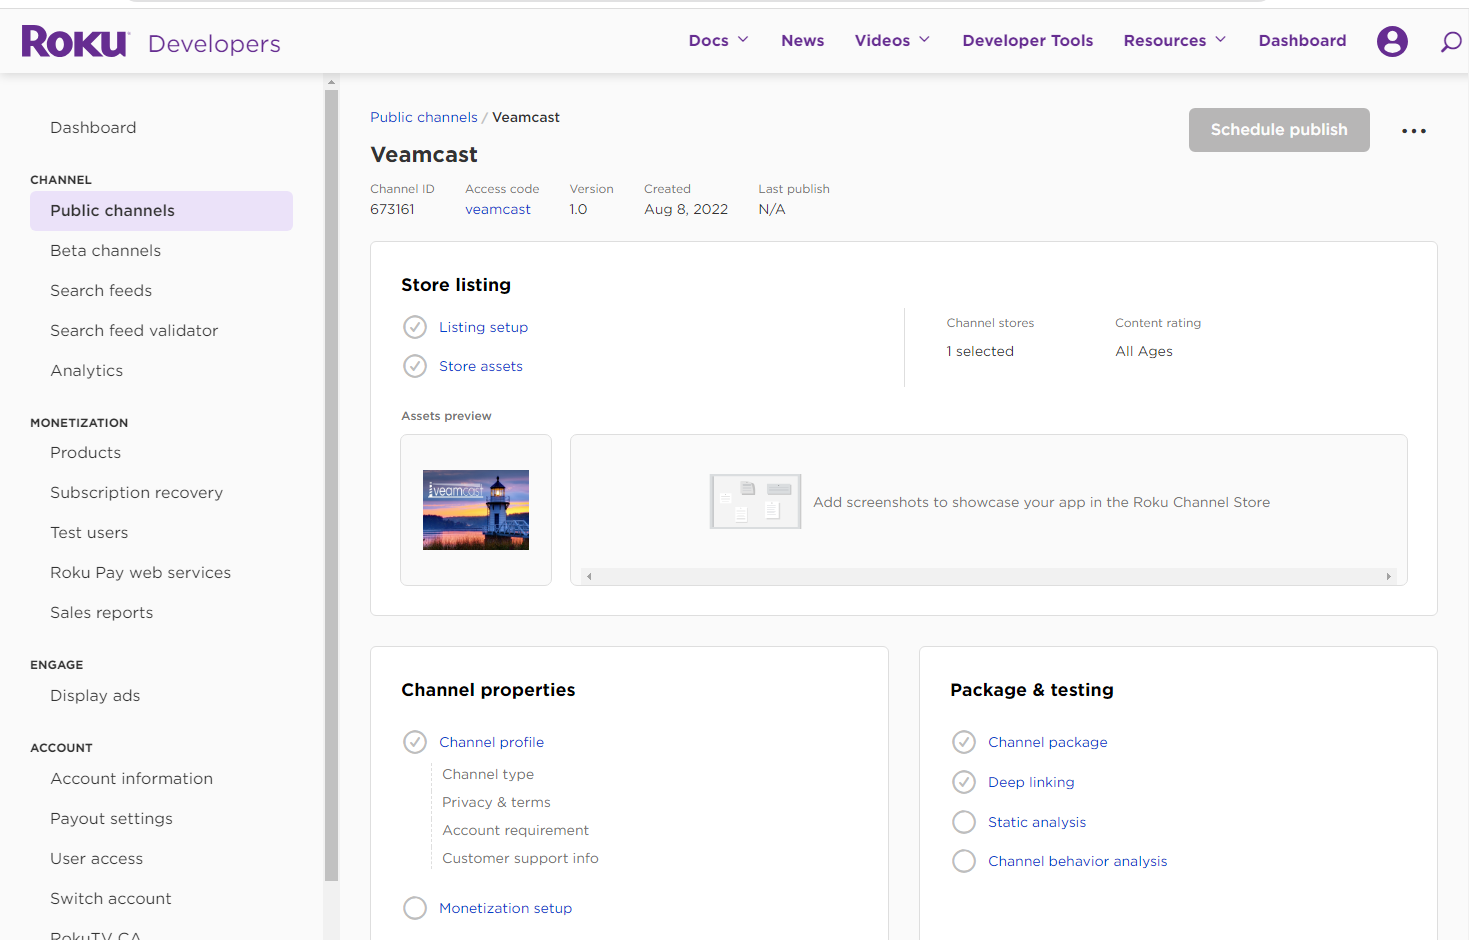Click the Veamcast lighthouse poster thumbnail
Viewport: 1469px width, 940px height.
[476, 510]
